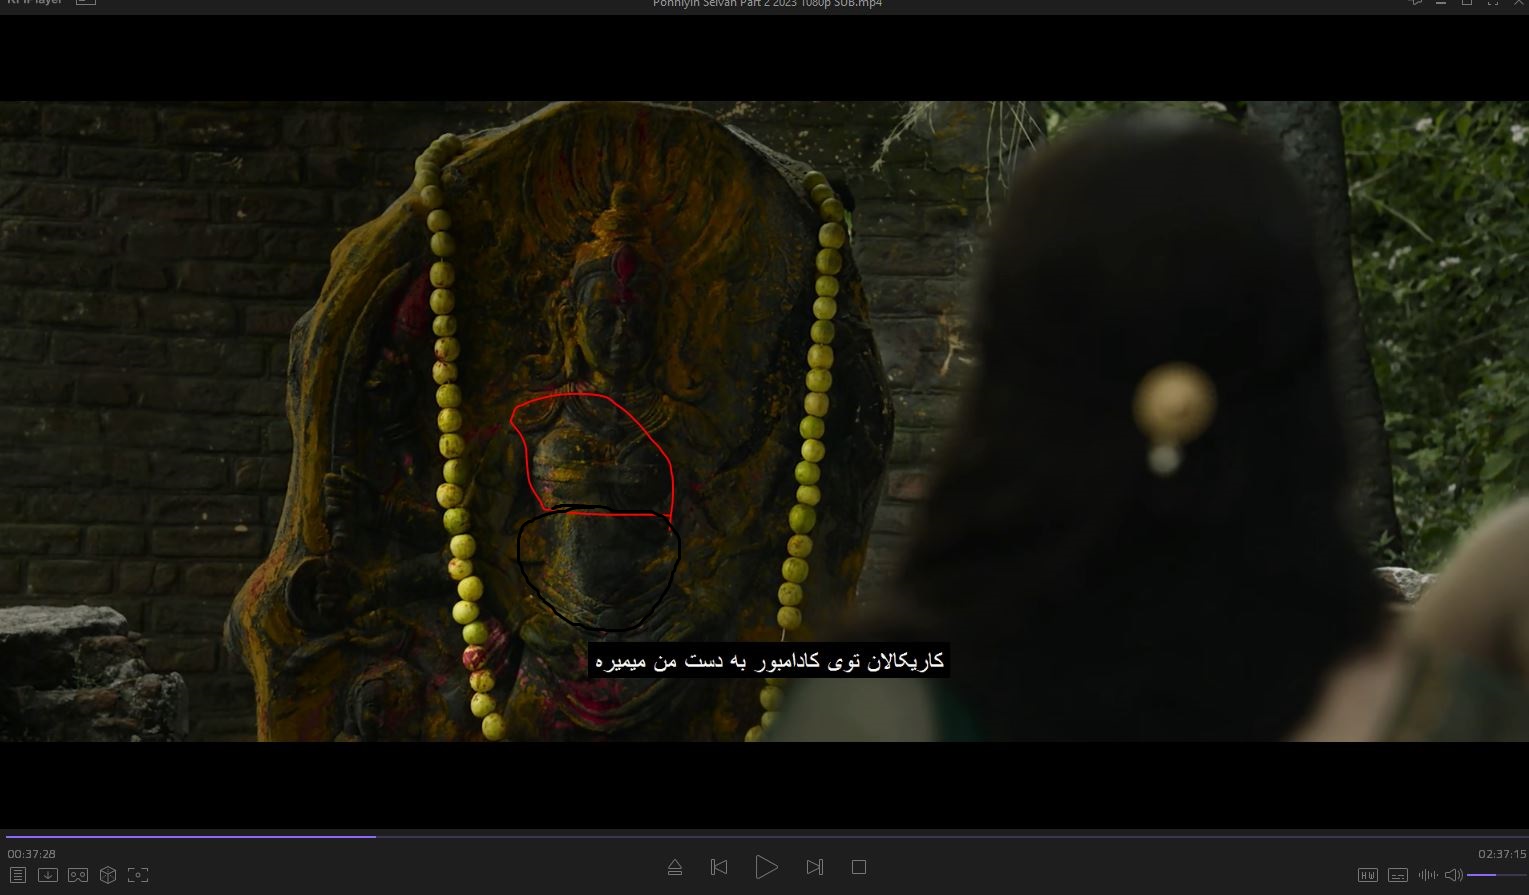
Task: Enable VR headset viewing mode
Action: click(78, 875)
